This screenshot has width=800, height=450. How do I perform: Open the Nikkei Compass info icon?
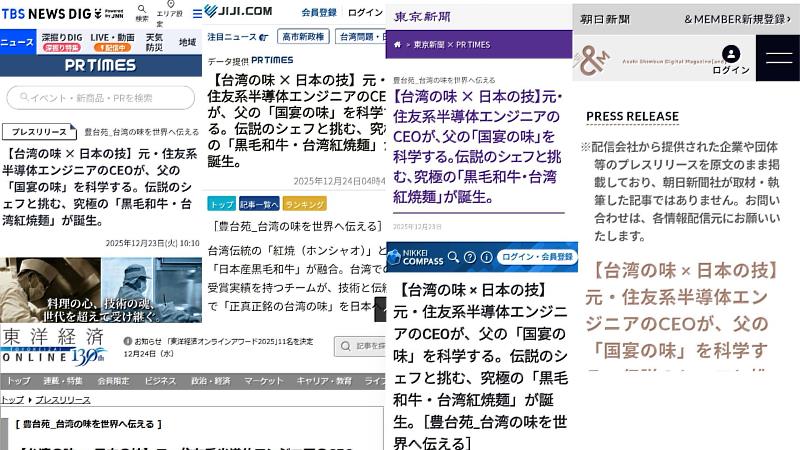click(487, 257)
